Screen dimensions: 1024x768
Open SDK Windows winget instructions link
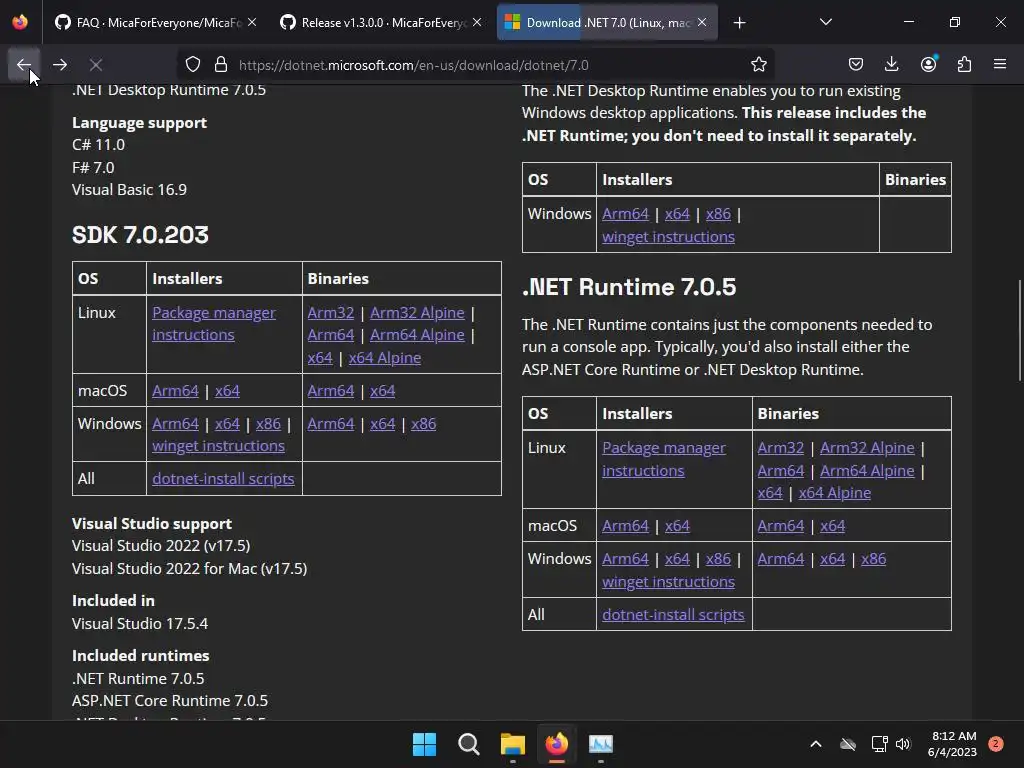[x=218, y=446]
